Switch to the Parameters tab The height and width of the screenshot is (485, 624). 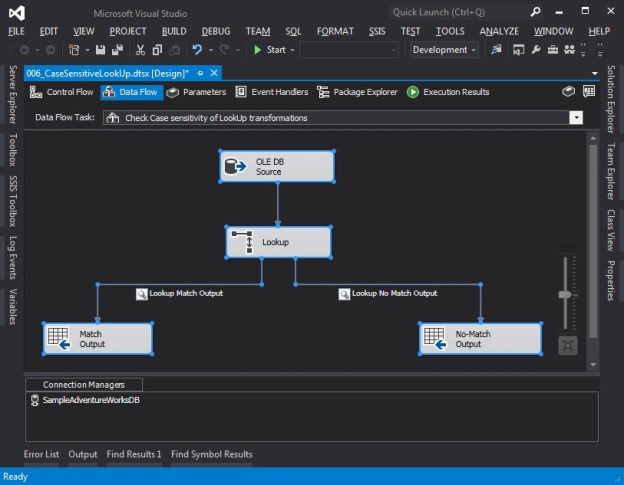pos(196,92)
